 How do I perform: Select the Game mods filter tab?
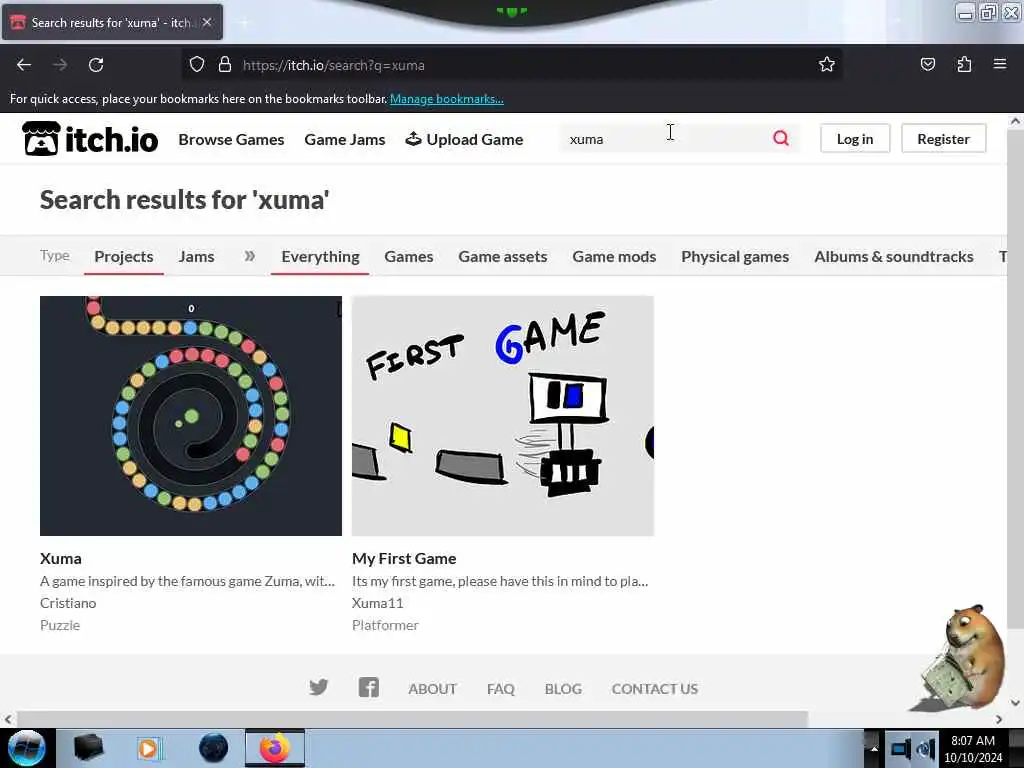(x=614, y=256)
